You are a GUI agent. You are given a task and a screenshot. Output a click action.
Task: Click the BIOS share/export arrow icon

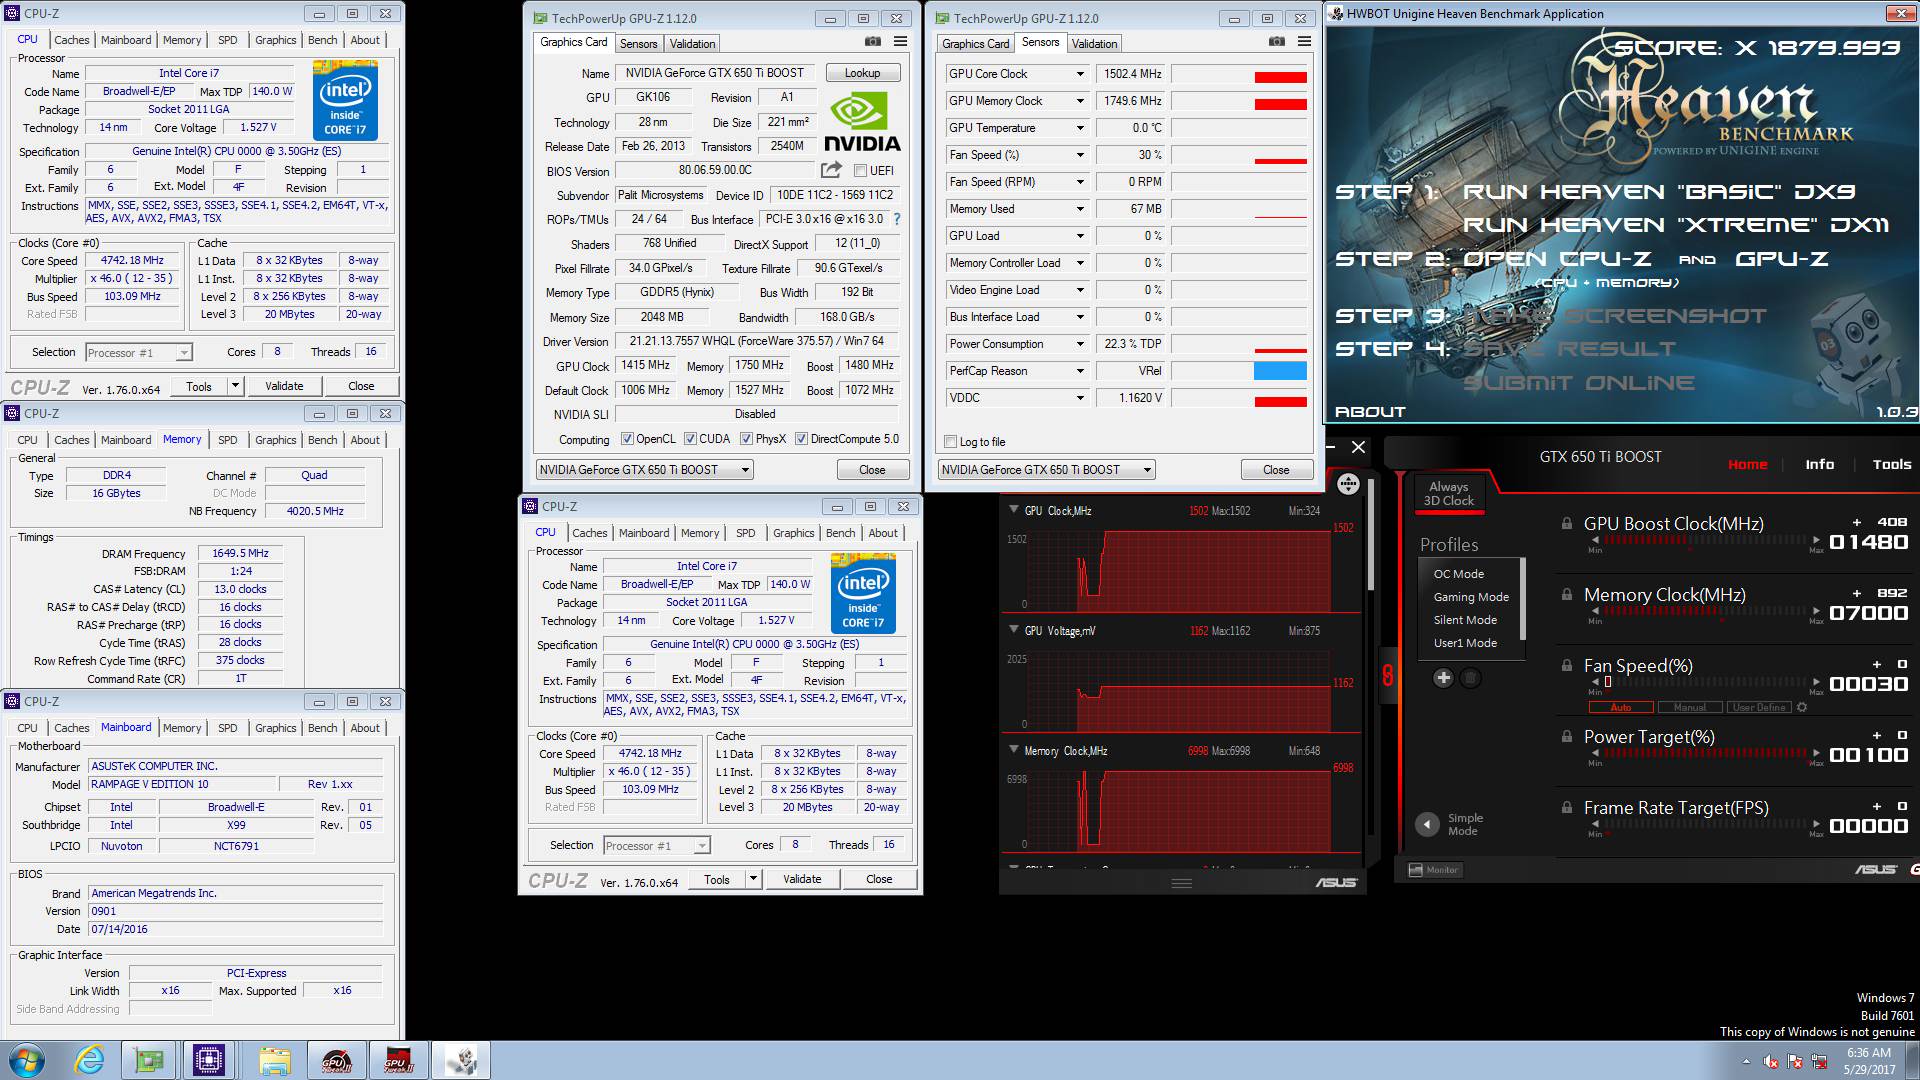[x=831, y=170]
